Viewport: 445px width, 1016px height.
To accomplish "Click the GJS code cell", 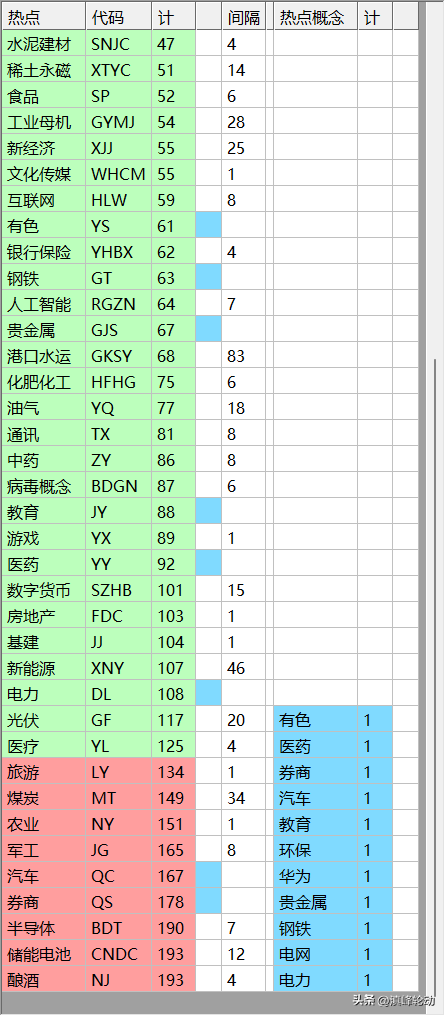I will (x=120, y=330).
